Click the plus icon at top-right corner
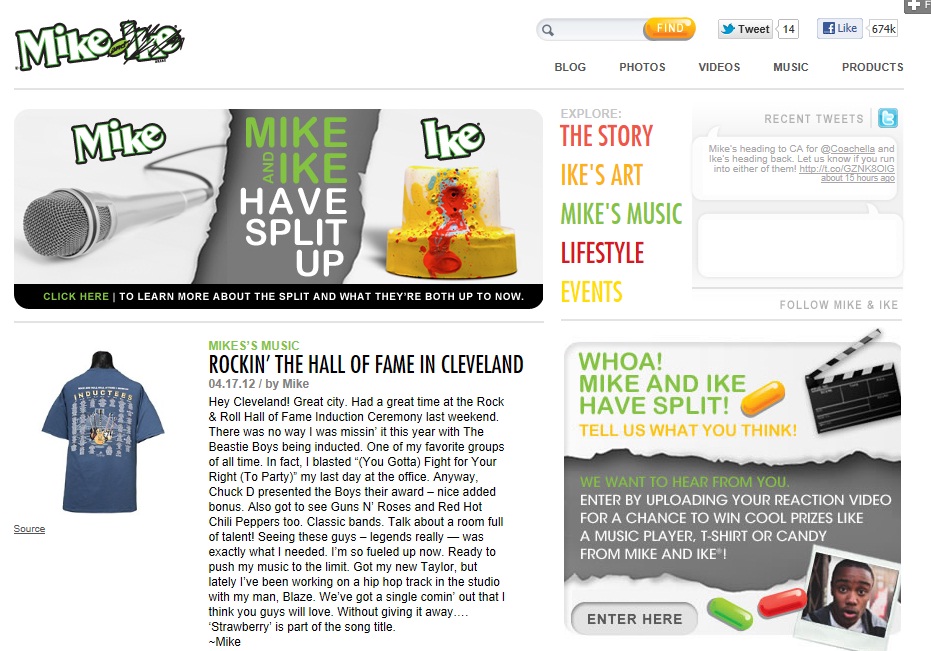 (914, 5)
